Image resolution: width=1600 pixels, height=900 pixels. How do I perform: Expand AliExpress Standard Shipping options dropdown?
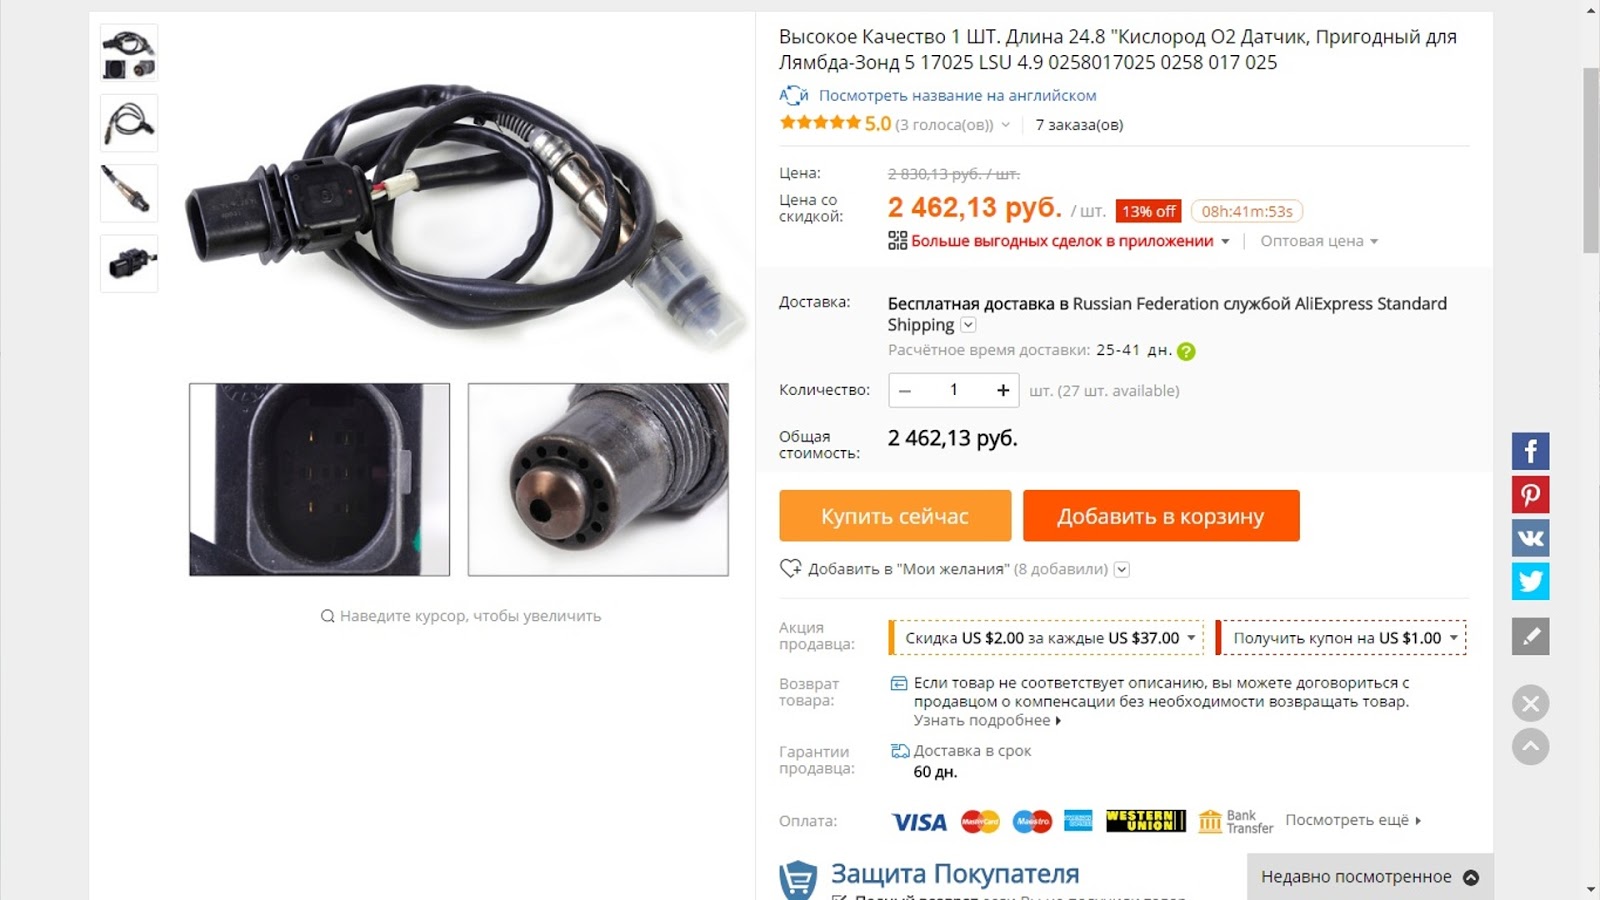pos(968,325)
